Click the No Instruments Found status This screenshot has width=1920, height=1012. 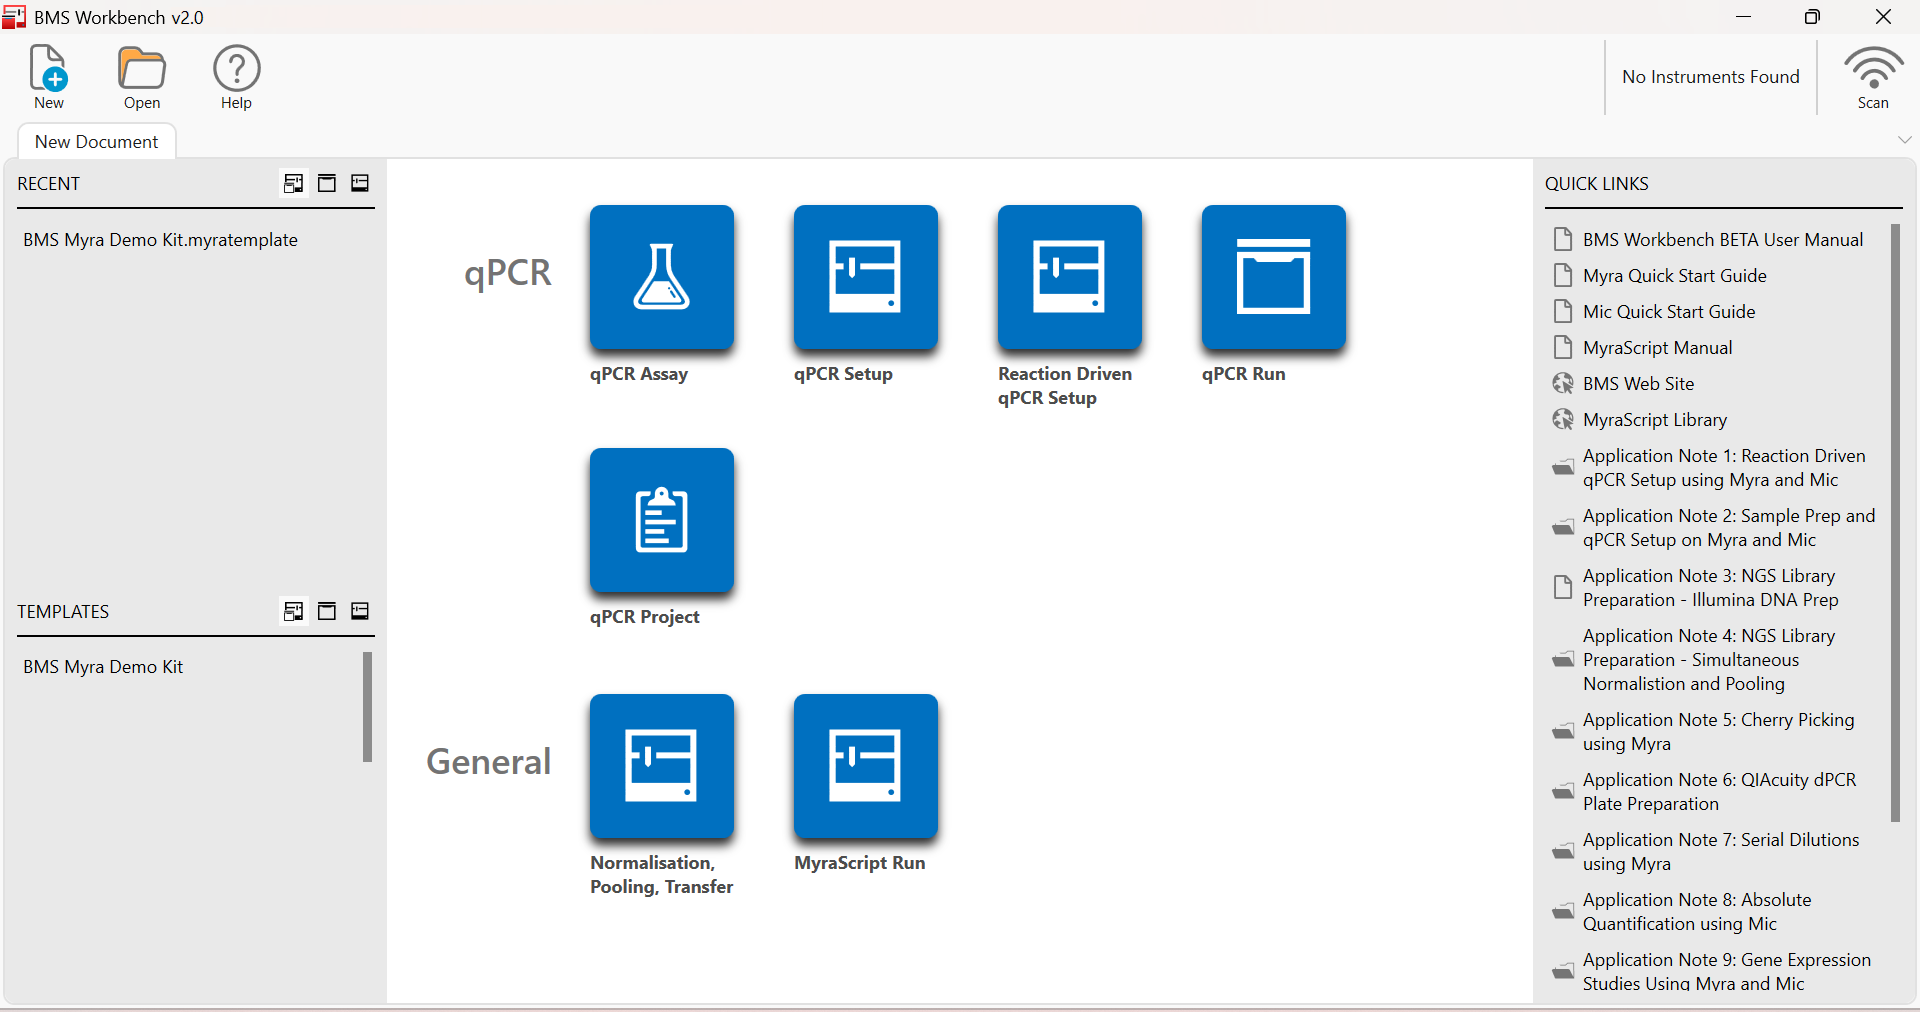[x=1711, y=77]
